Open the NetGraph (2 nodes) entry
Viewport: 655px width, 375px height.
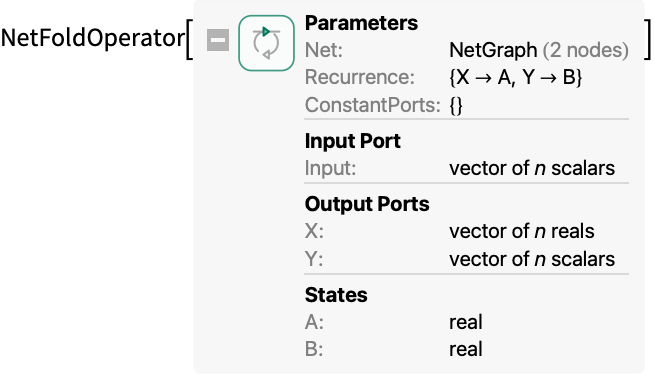[x=539, y=50]
